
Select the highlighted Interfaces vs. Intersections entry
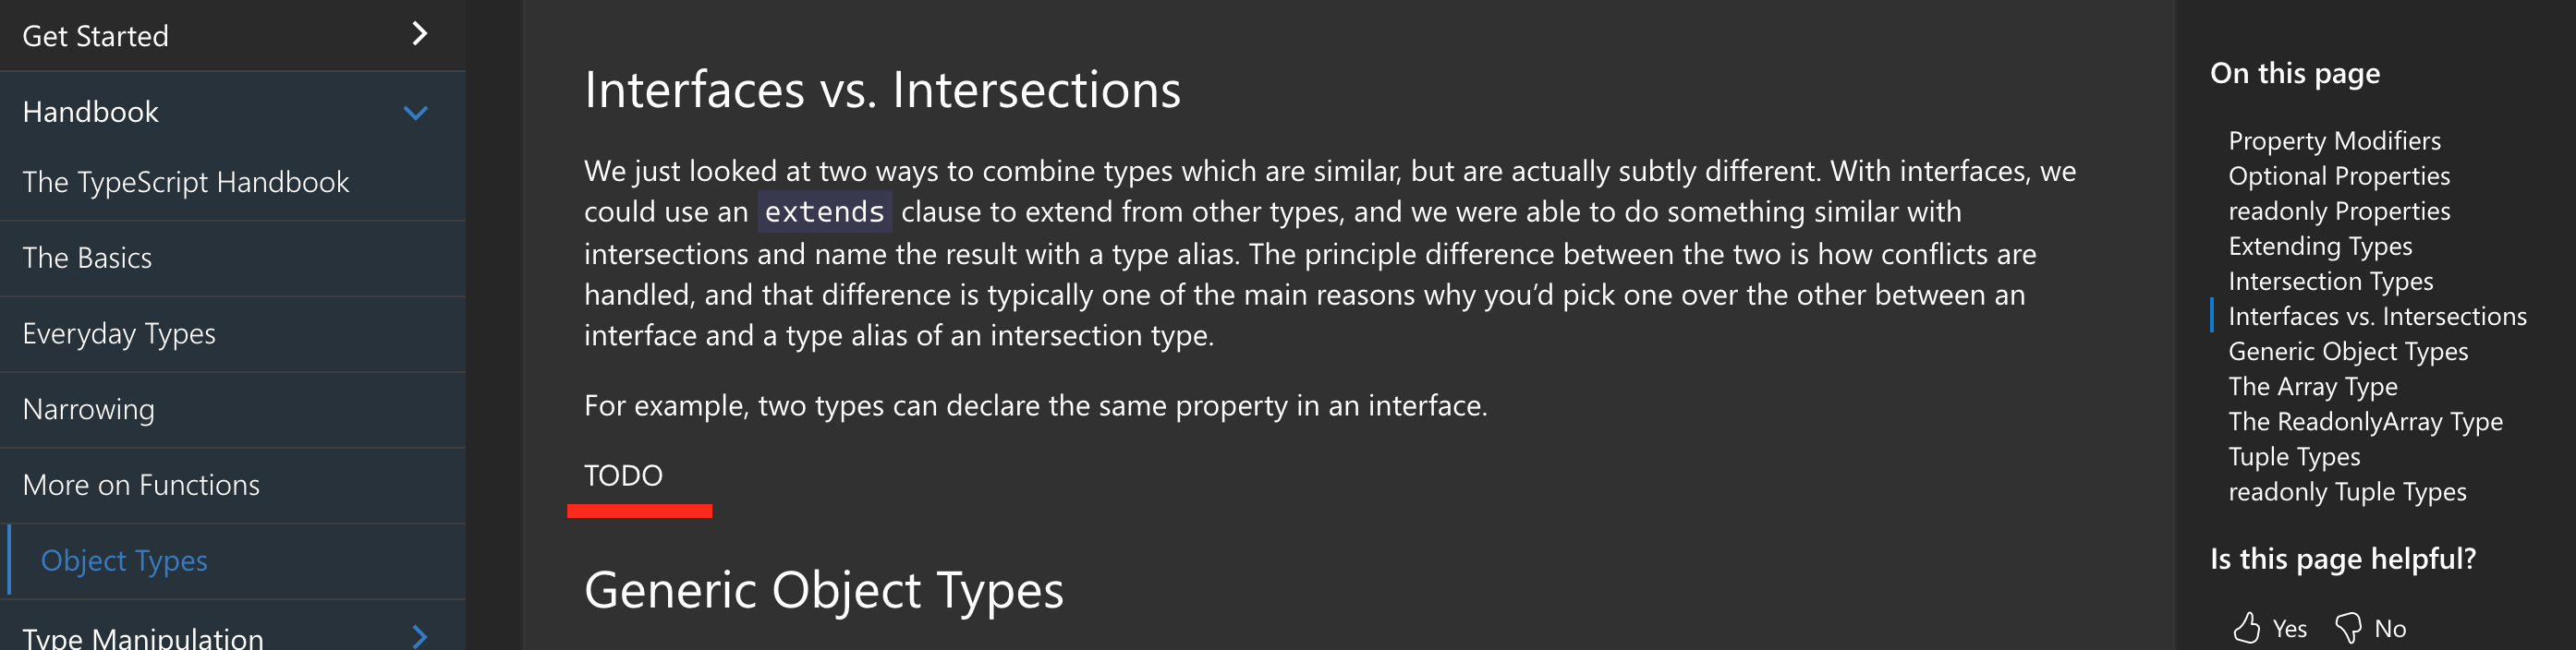click(x=2377, y=316)
